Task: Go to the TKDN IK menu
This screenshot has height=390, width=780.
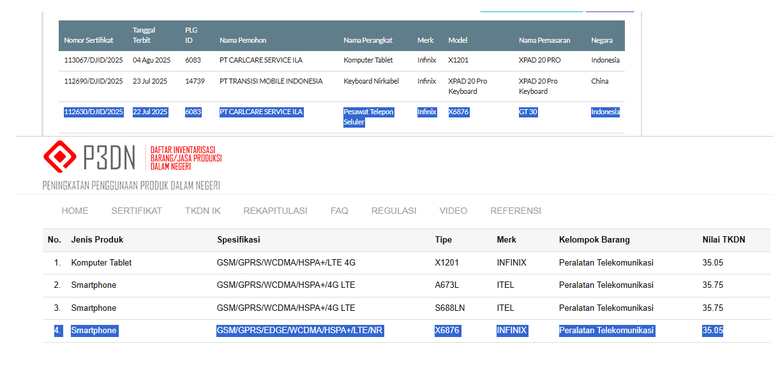Action: pos(202,211)
